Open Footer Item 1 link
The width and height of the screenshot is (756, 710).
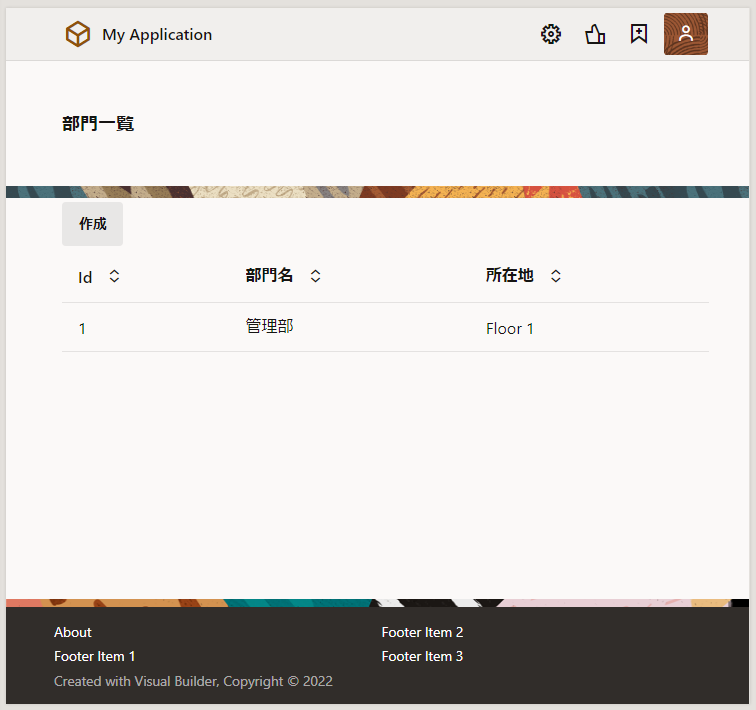point(94,656)
